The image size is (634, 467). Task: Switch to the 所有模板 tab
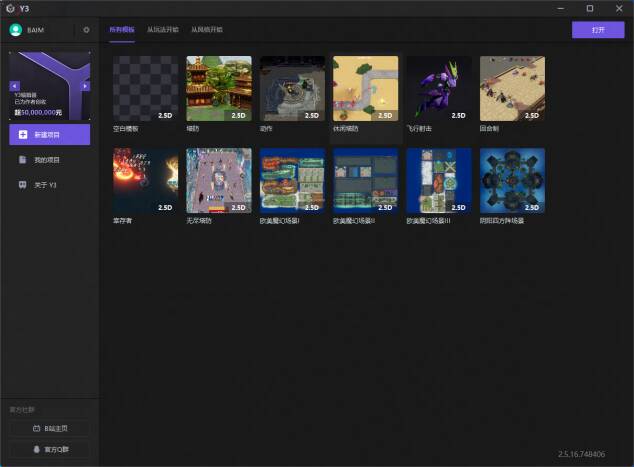(121, 30)
